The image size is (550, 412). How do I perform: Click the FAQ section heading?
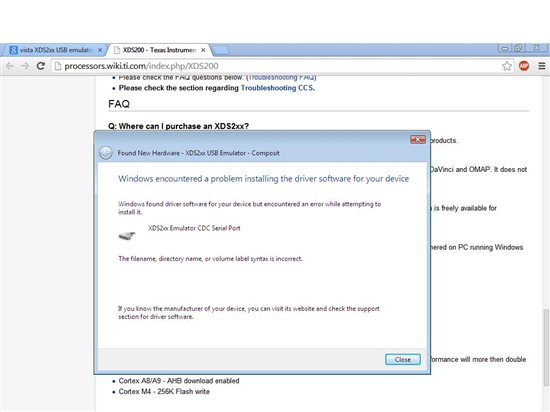pyautogui.click(x=119, y=104)
